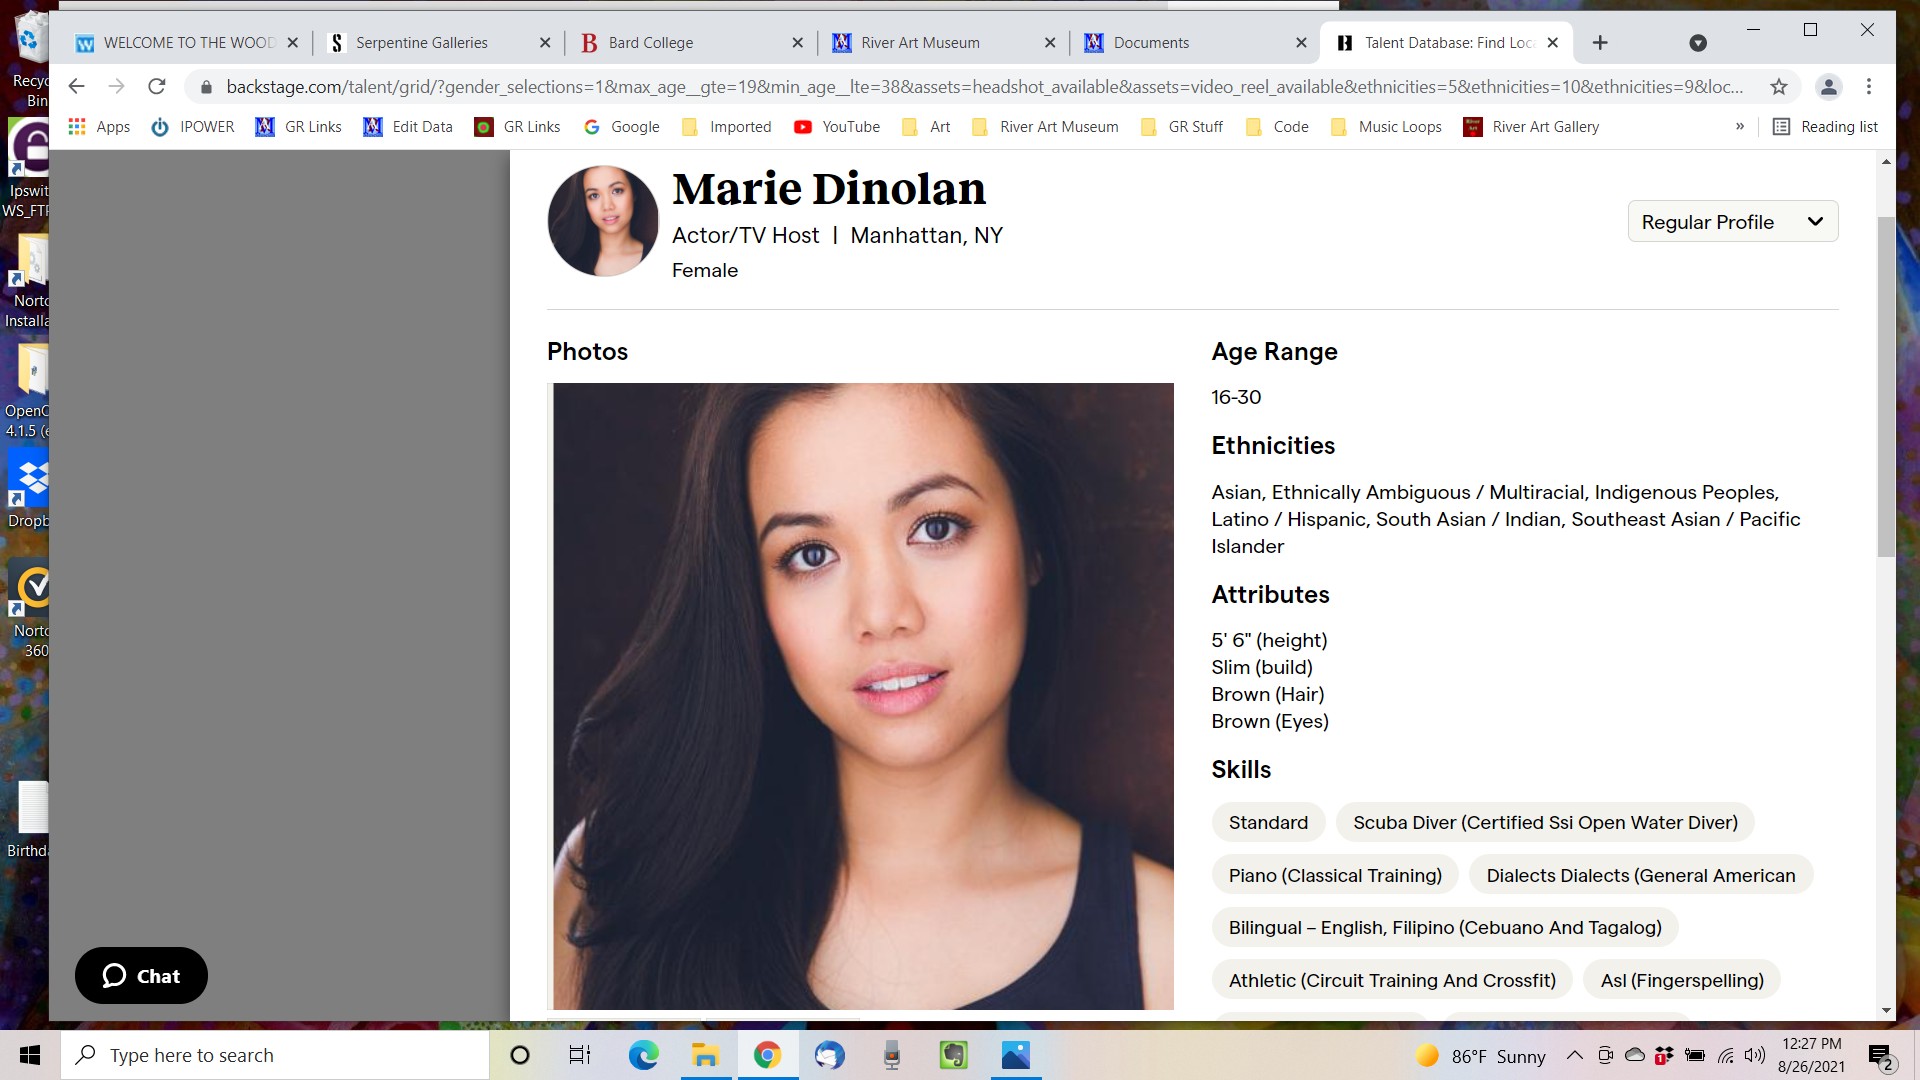Show hidden system tray icons
The image size is (1920, 1080).
click(x=1574, y=1055)
